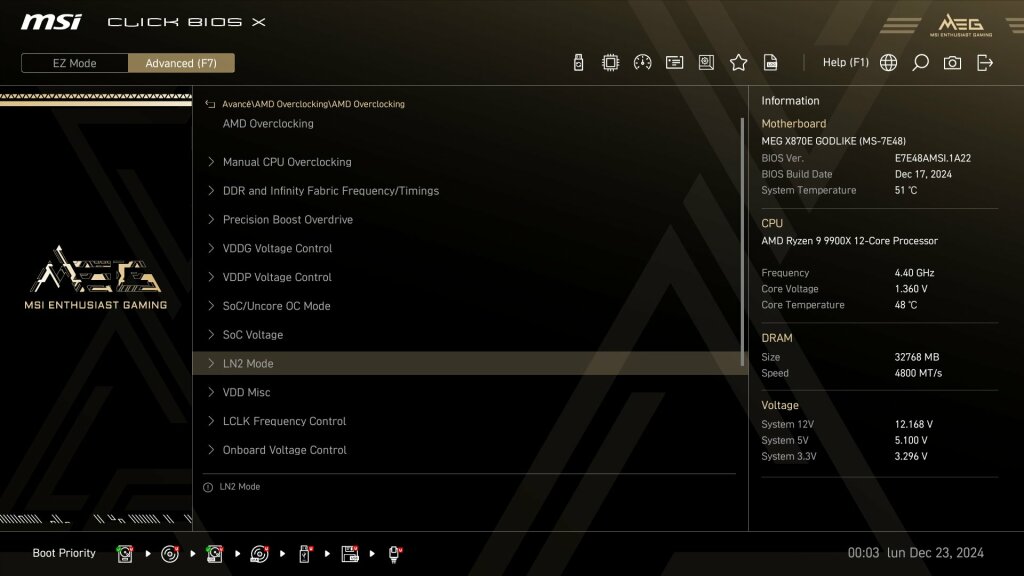Click Core Voltage value 1.360 V
Viewport: 1024px width, 576px height.
click(911, 289)
